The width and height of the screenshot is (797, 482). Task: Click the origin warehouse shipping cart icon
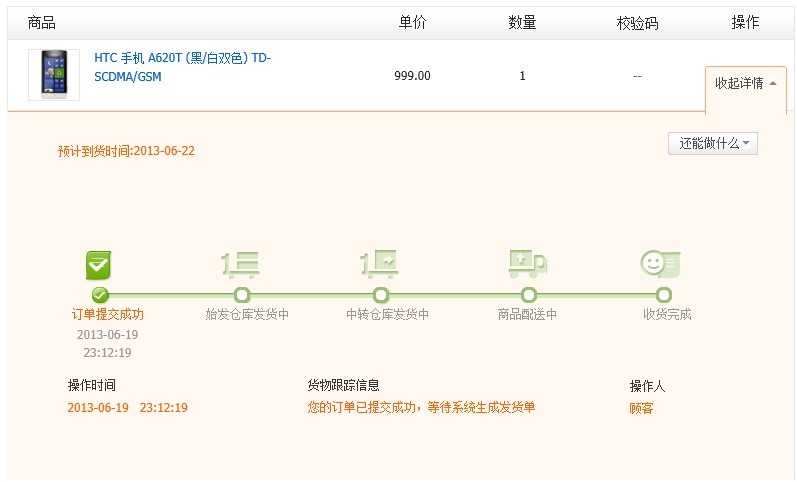click(241, 265)
